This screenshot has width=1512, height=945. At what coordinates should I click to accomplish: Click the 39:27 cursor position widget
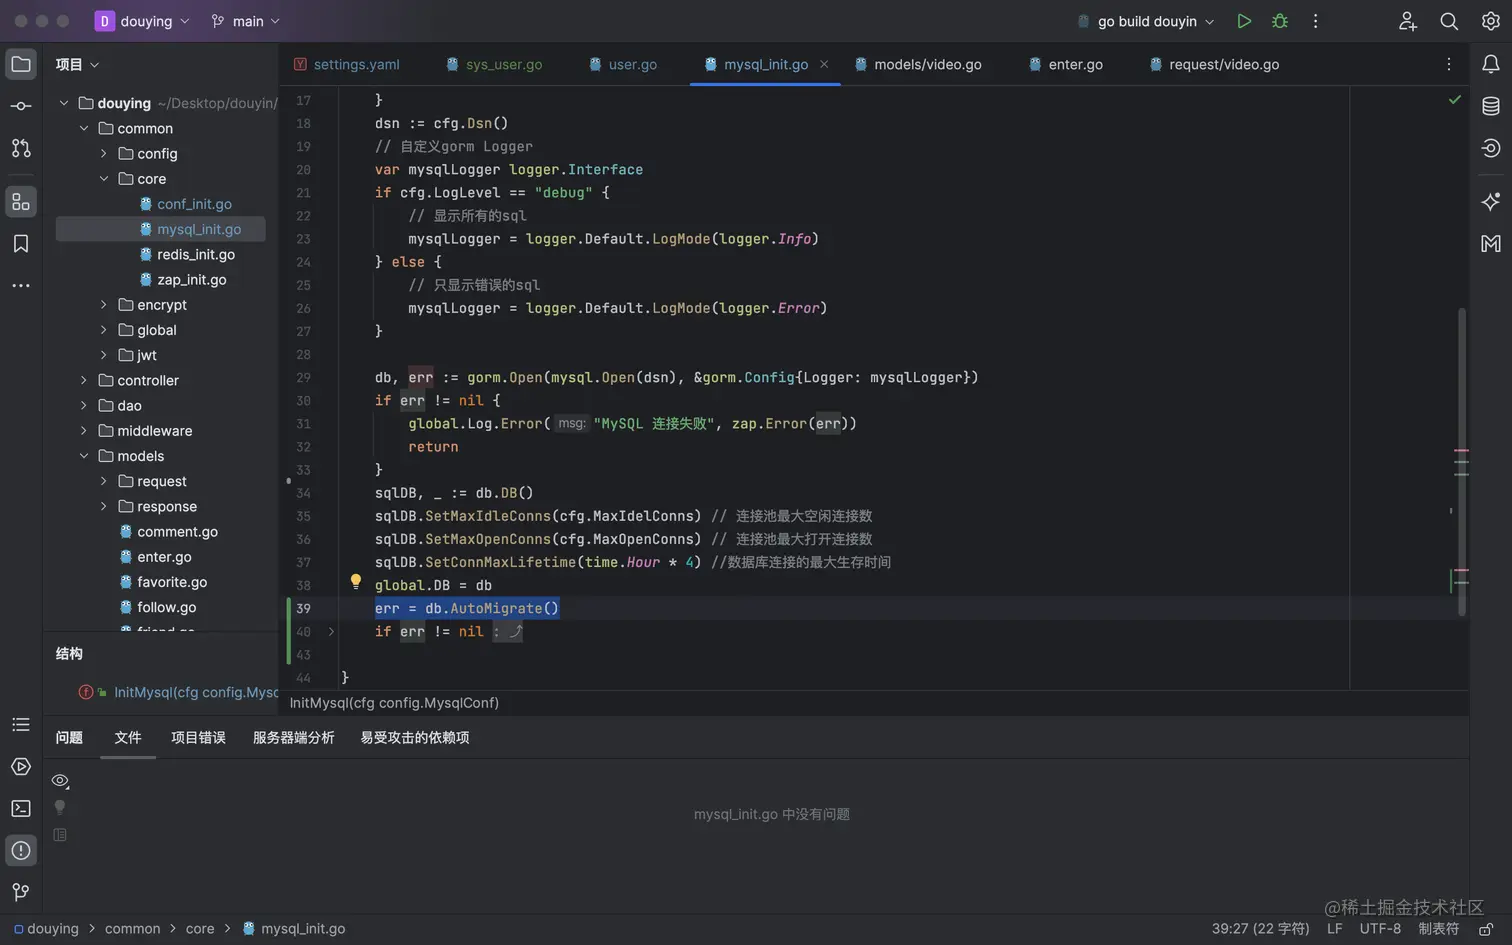1260,929
